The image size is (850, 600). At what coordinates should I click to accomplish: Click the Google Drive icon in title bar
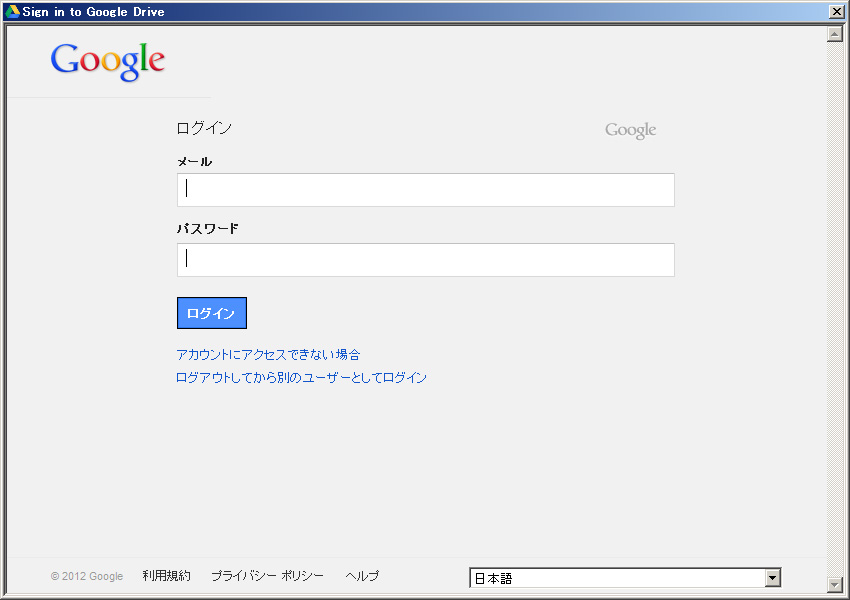(13, 12)
